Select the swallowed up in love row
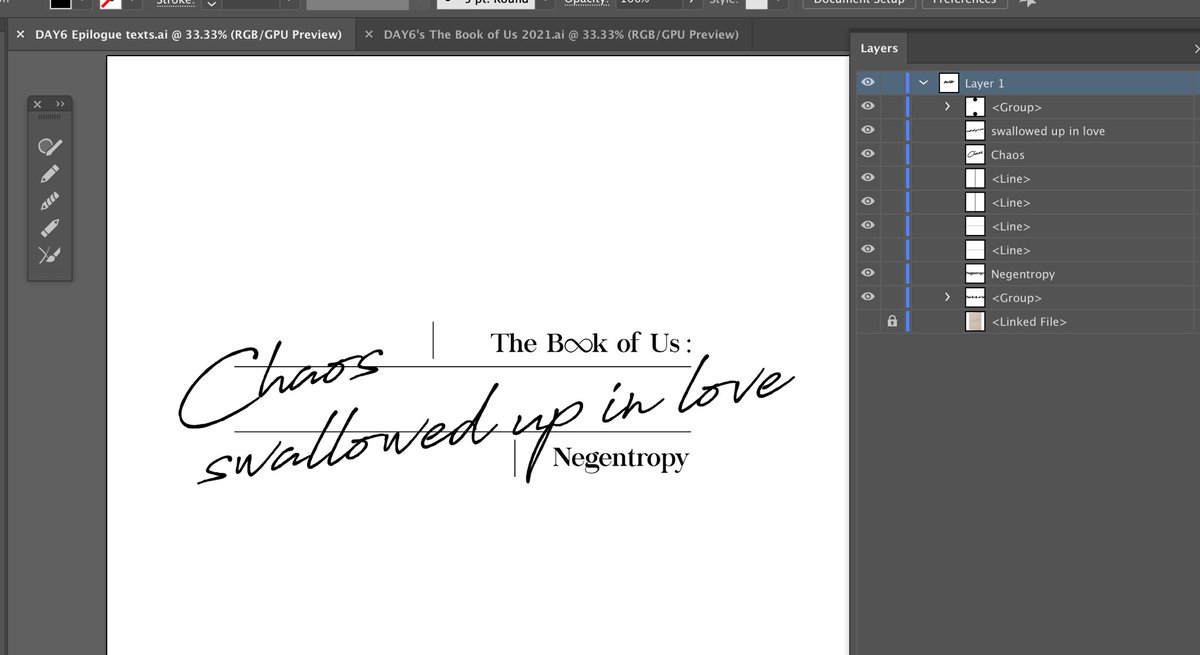 (x=1028, y=131)
